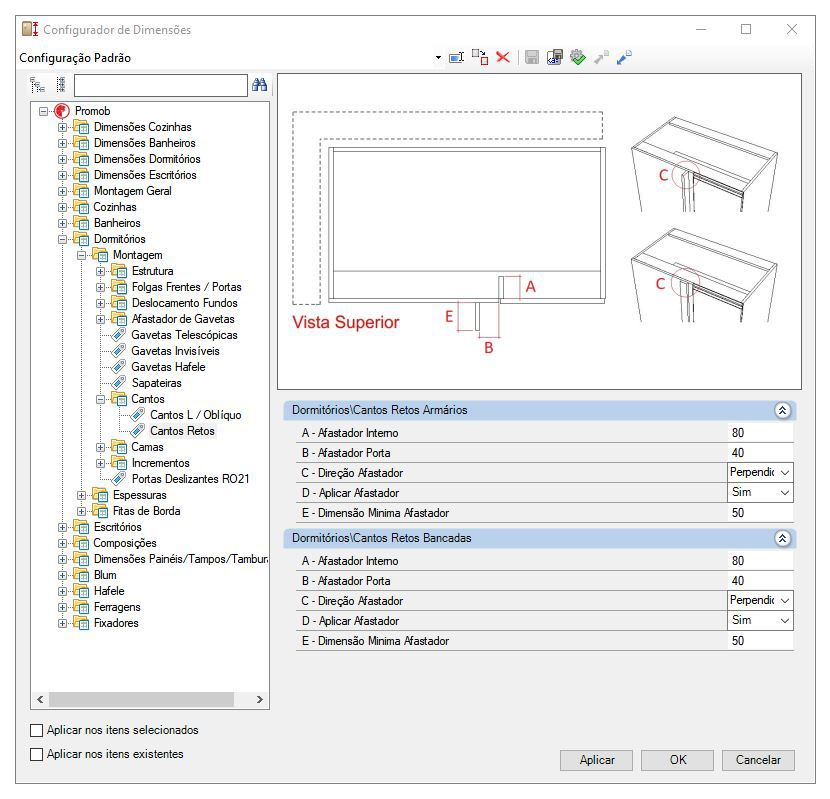
Task: Click the tree's horizontal scrollbar left arrow
Action: pyautogui.click(x=40, y=699)
